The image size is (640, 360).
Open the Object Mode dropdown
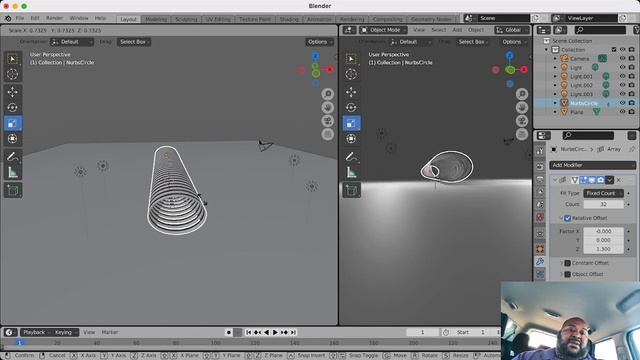coord(383,30)
